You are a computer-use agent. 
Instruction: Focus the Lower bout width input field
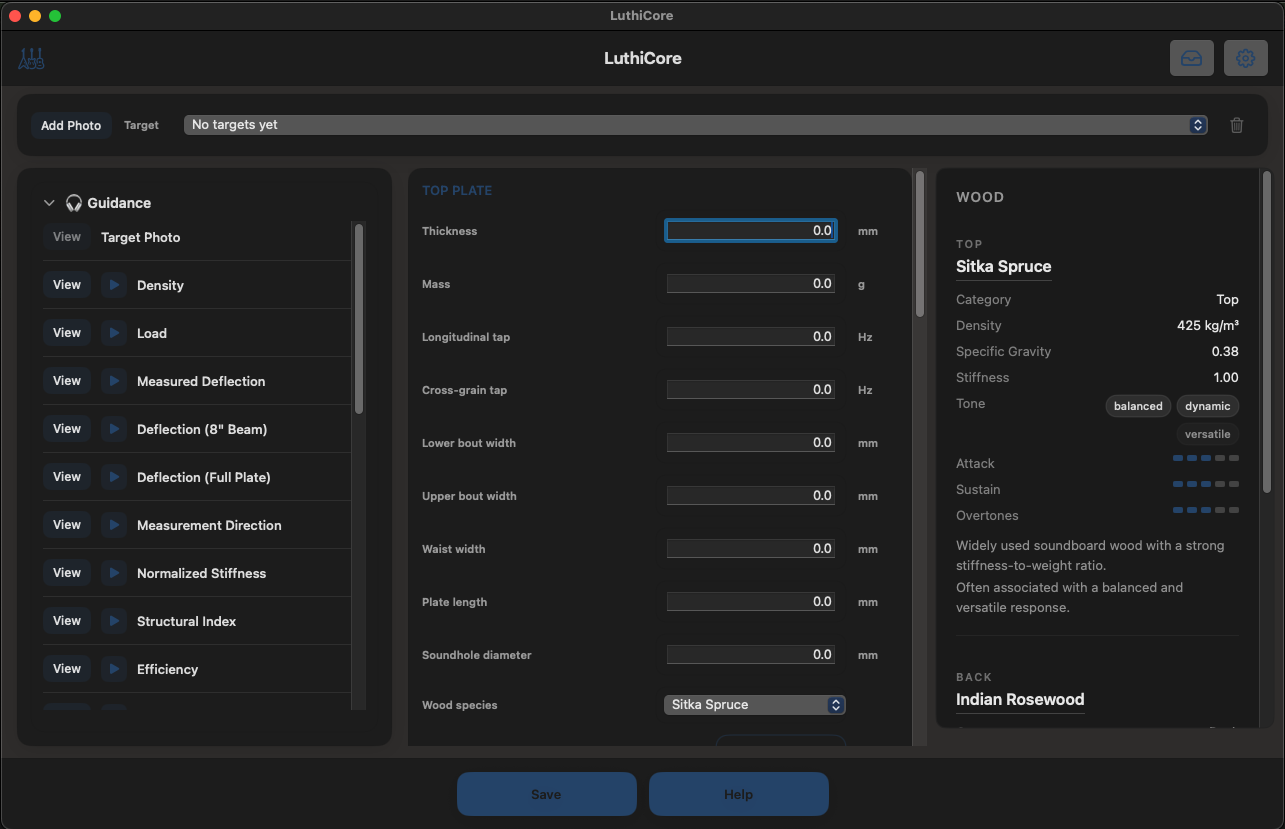(x=751, y=443)
